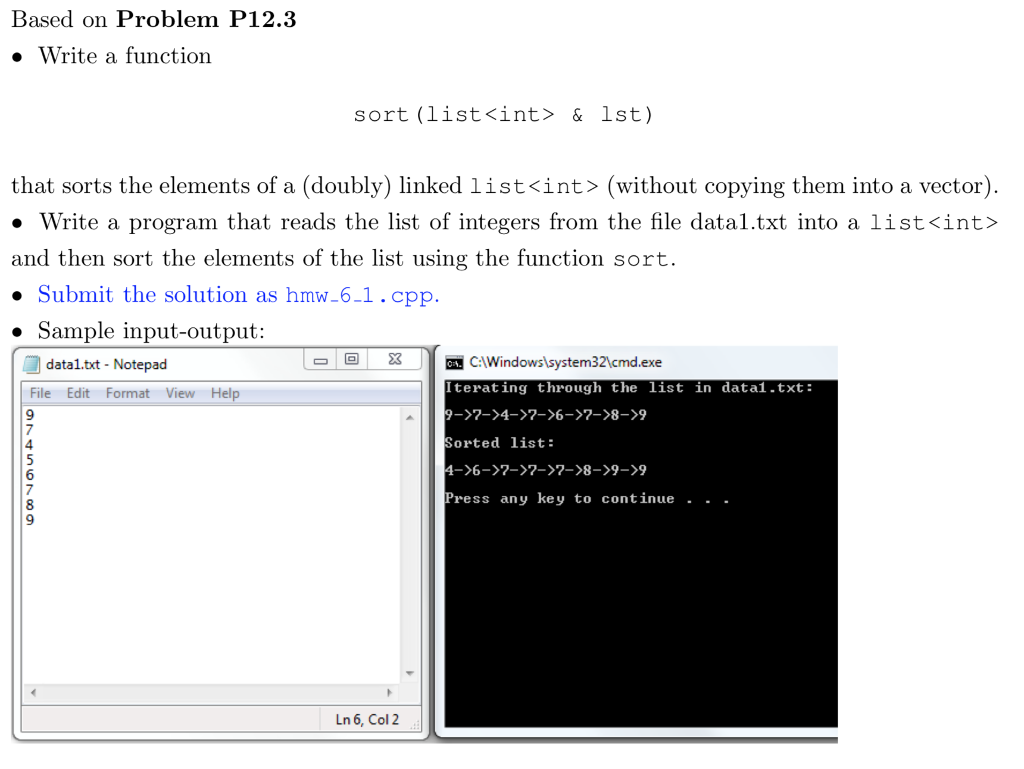Viewport: 1024px width, 769px height.
Task: Click the cmd.exe icon in the console title bar
Action: pos(452,363)
